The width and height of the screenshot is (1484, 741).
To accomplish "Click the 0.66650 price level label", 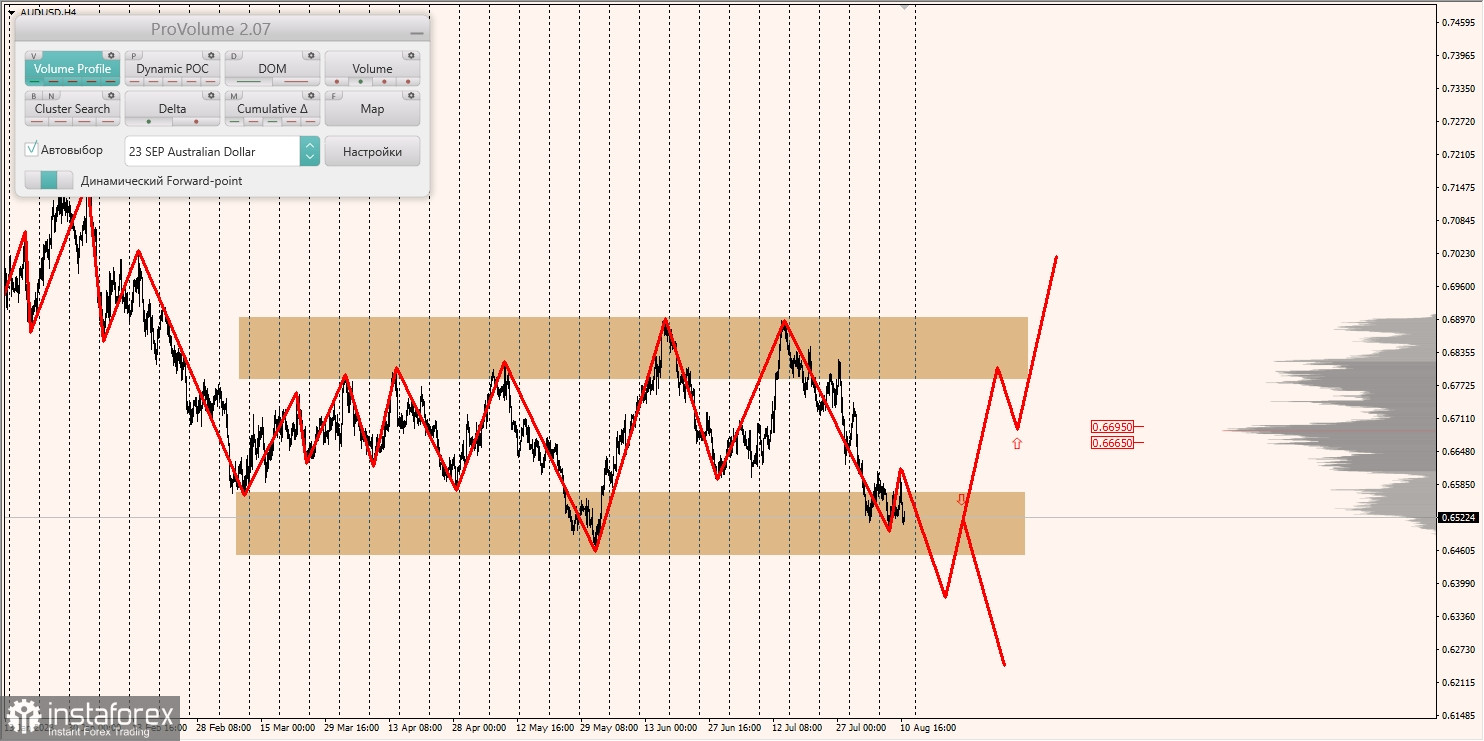I will (x=1112, y=442).
